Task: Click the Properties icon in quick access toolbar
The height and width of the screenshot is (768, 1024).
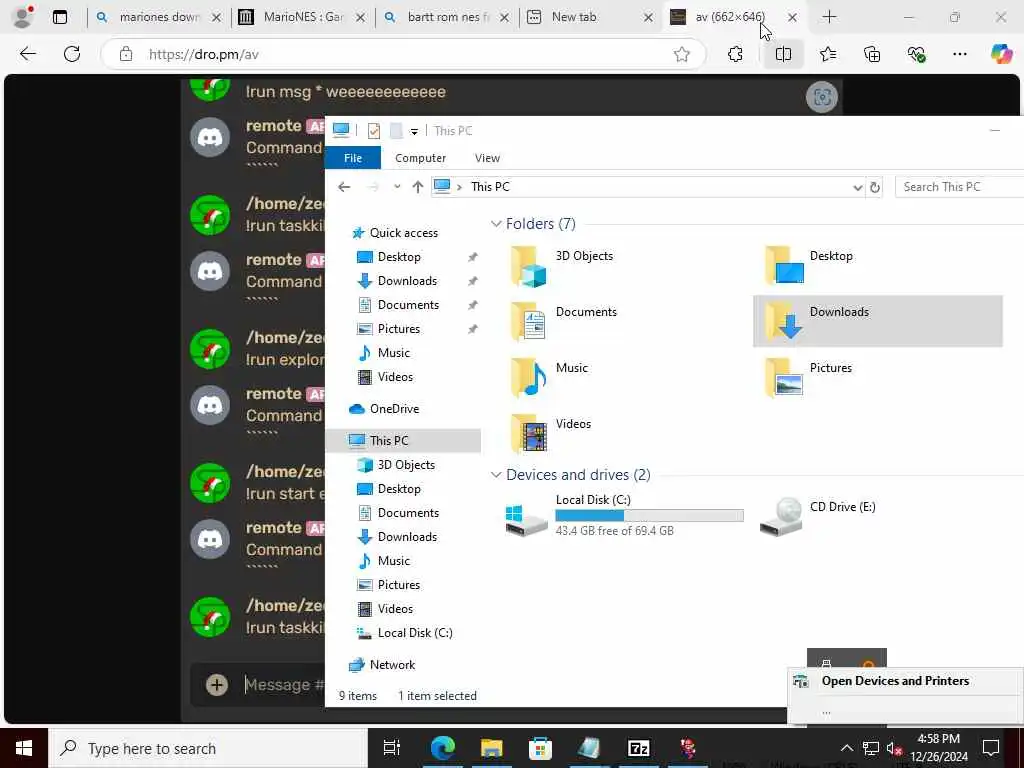Action: tap(374, 131)
